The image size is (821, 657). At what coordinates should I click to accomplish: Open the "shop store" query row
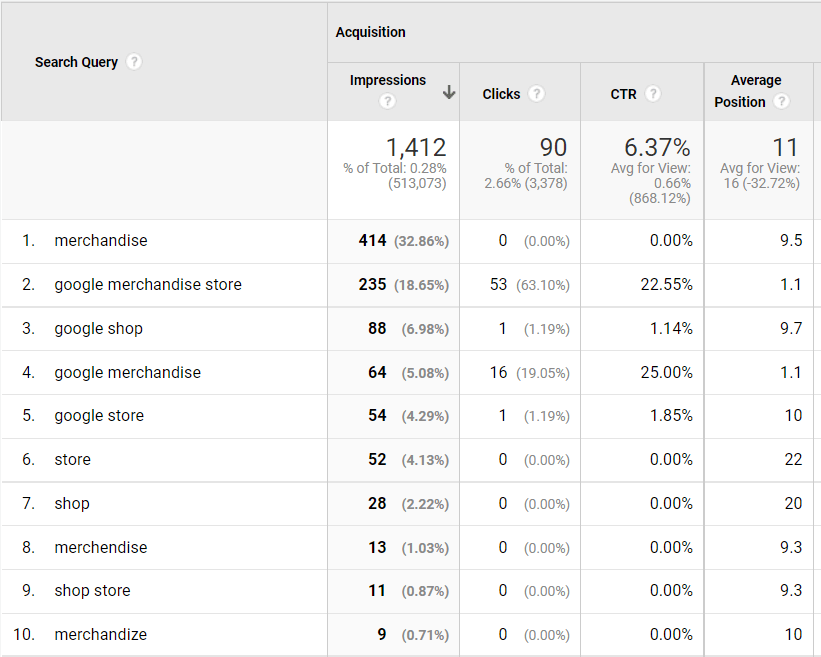(x=92, y=591)
